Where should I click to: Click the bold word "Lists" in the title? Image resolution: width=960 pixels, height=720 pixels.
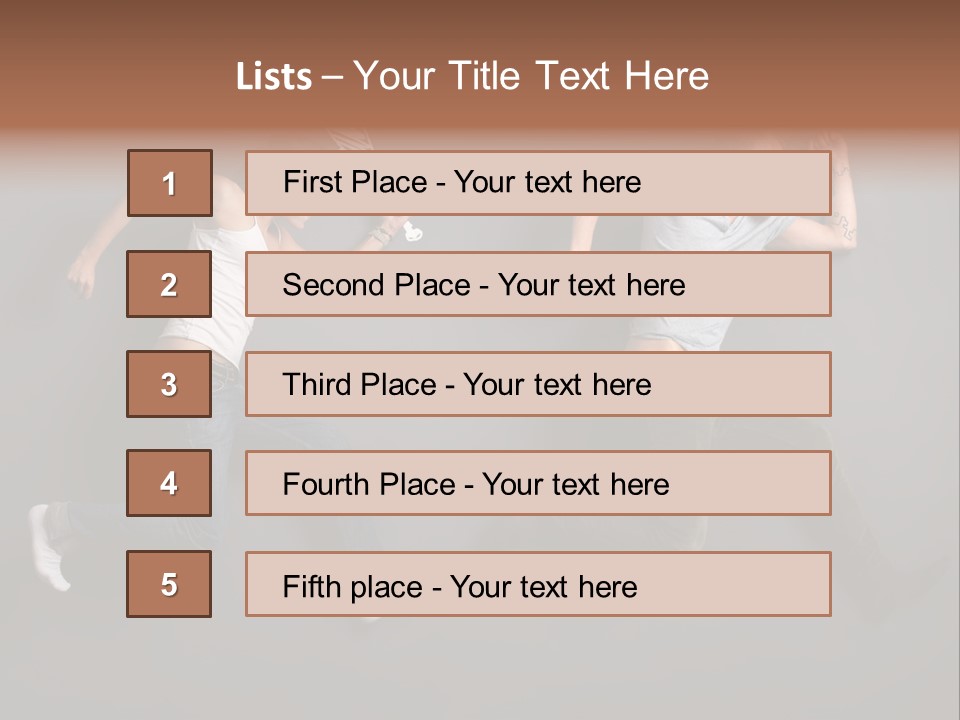(274, 76)
